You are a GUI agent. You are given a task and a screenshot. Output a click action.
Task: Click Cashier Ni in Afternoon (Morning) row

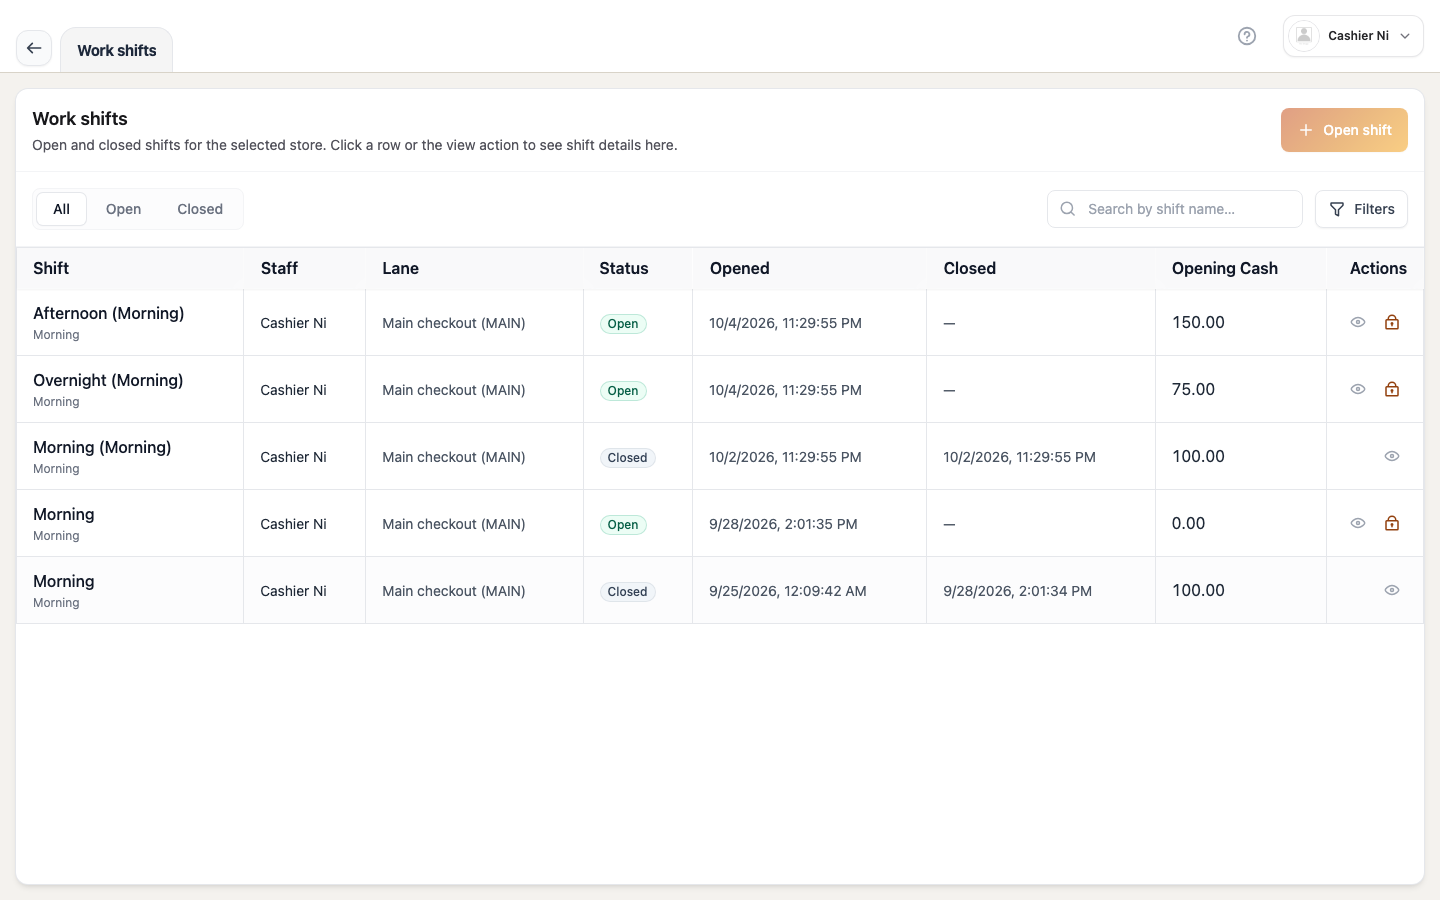coord(293,323)
